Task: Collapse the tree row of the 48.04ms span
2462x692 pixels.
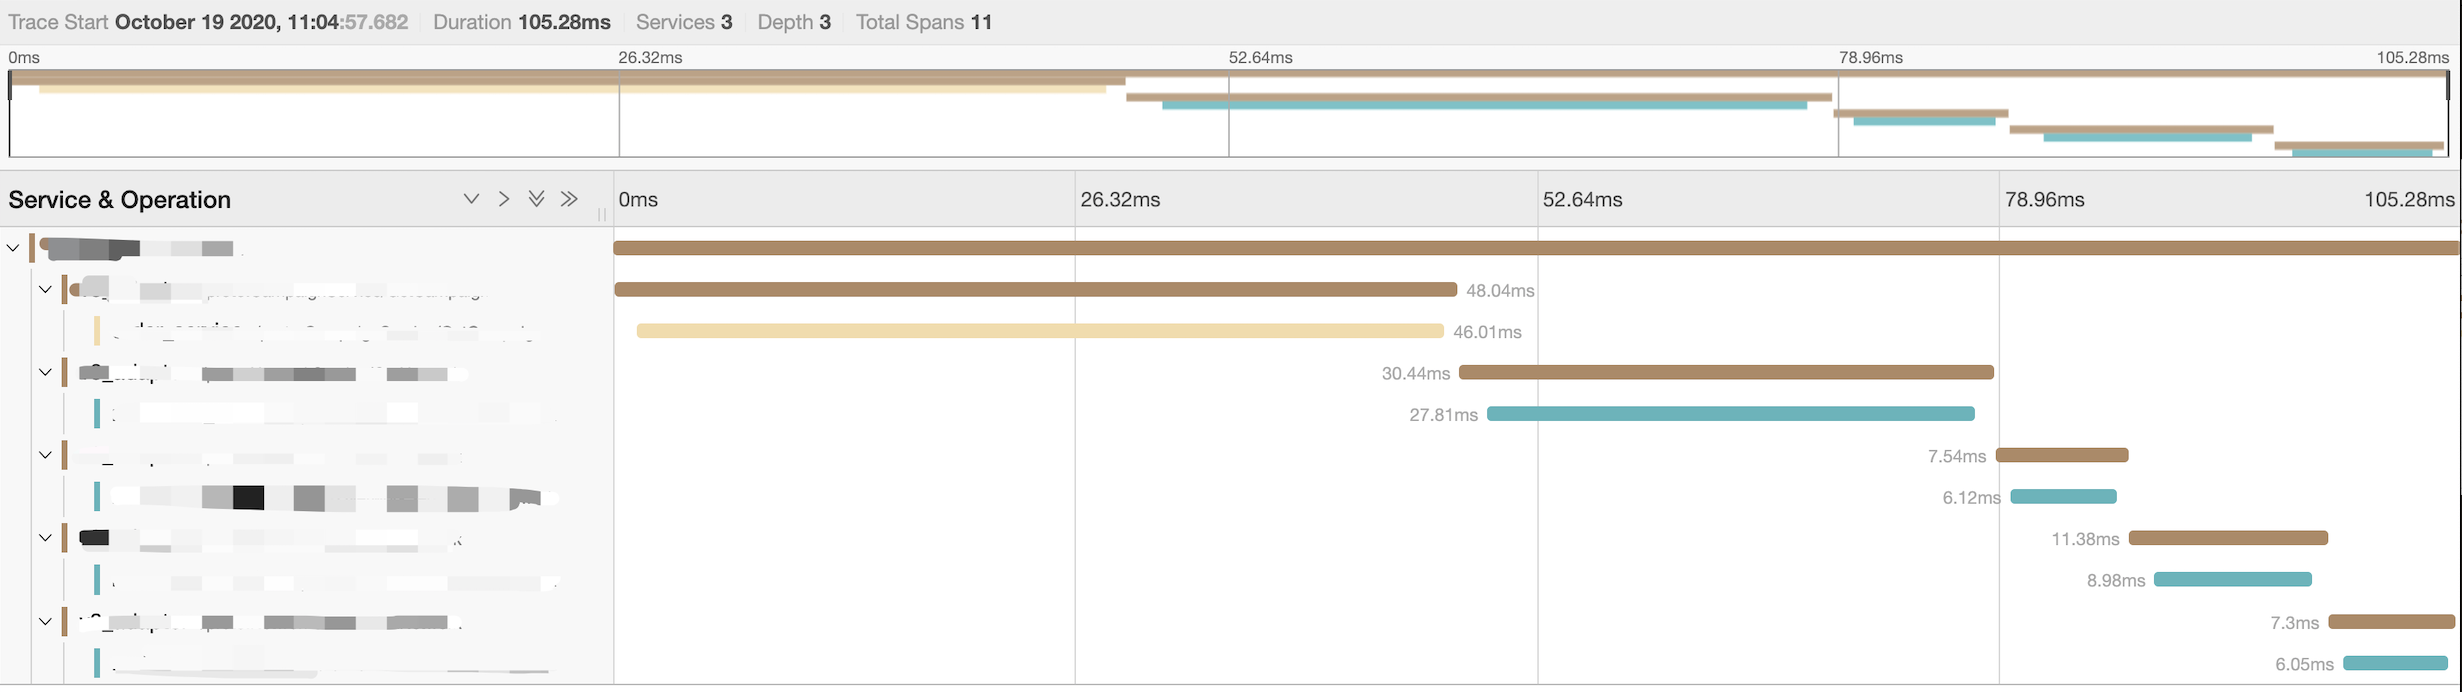Action: 45,290
